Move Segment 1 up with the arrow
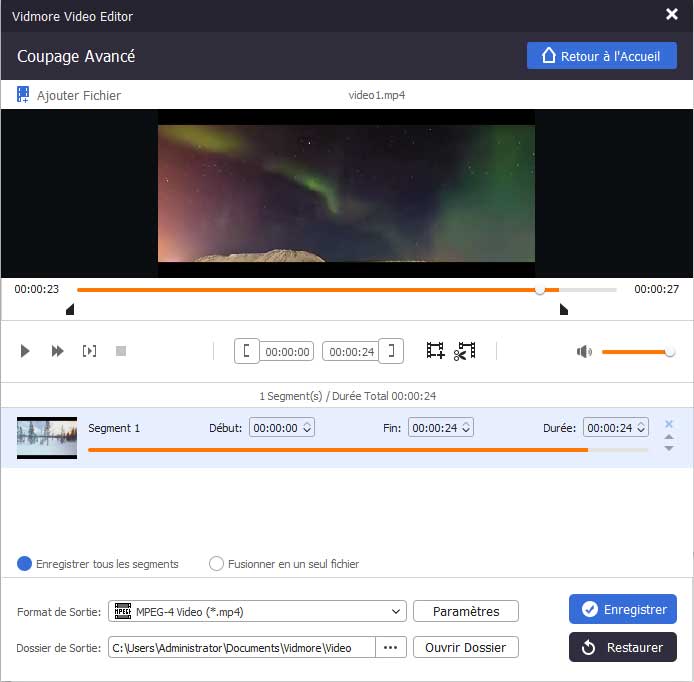 pyautogui.click(x=669, y=437)
